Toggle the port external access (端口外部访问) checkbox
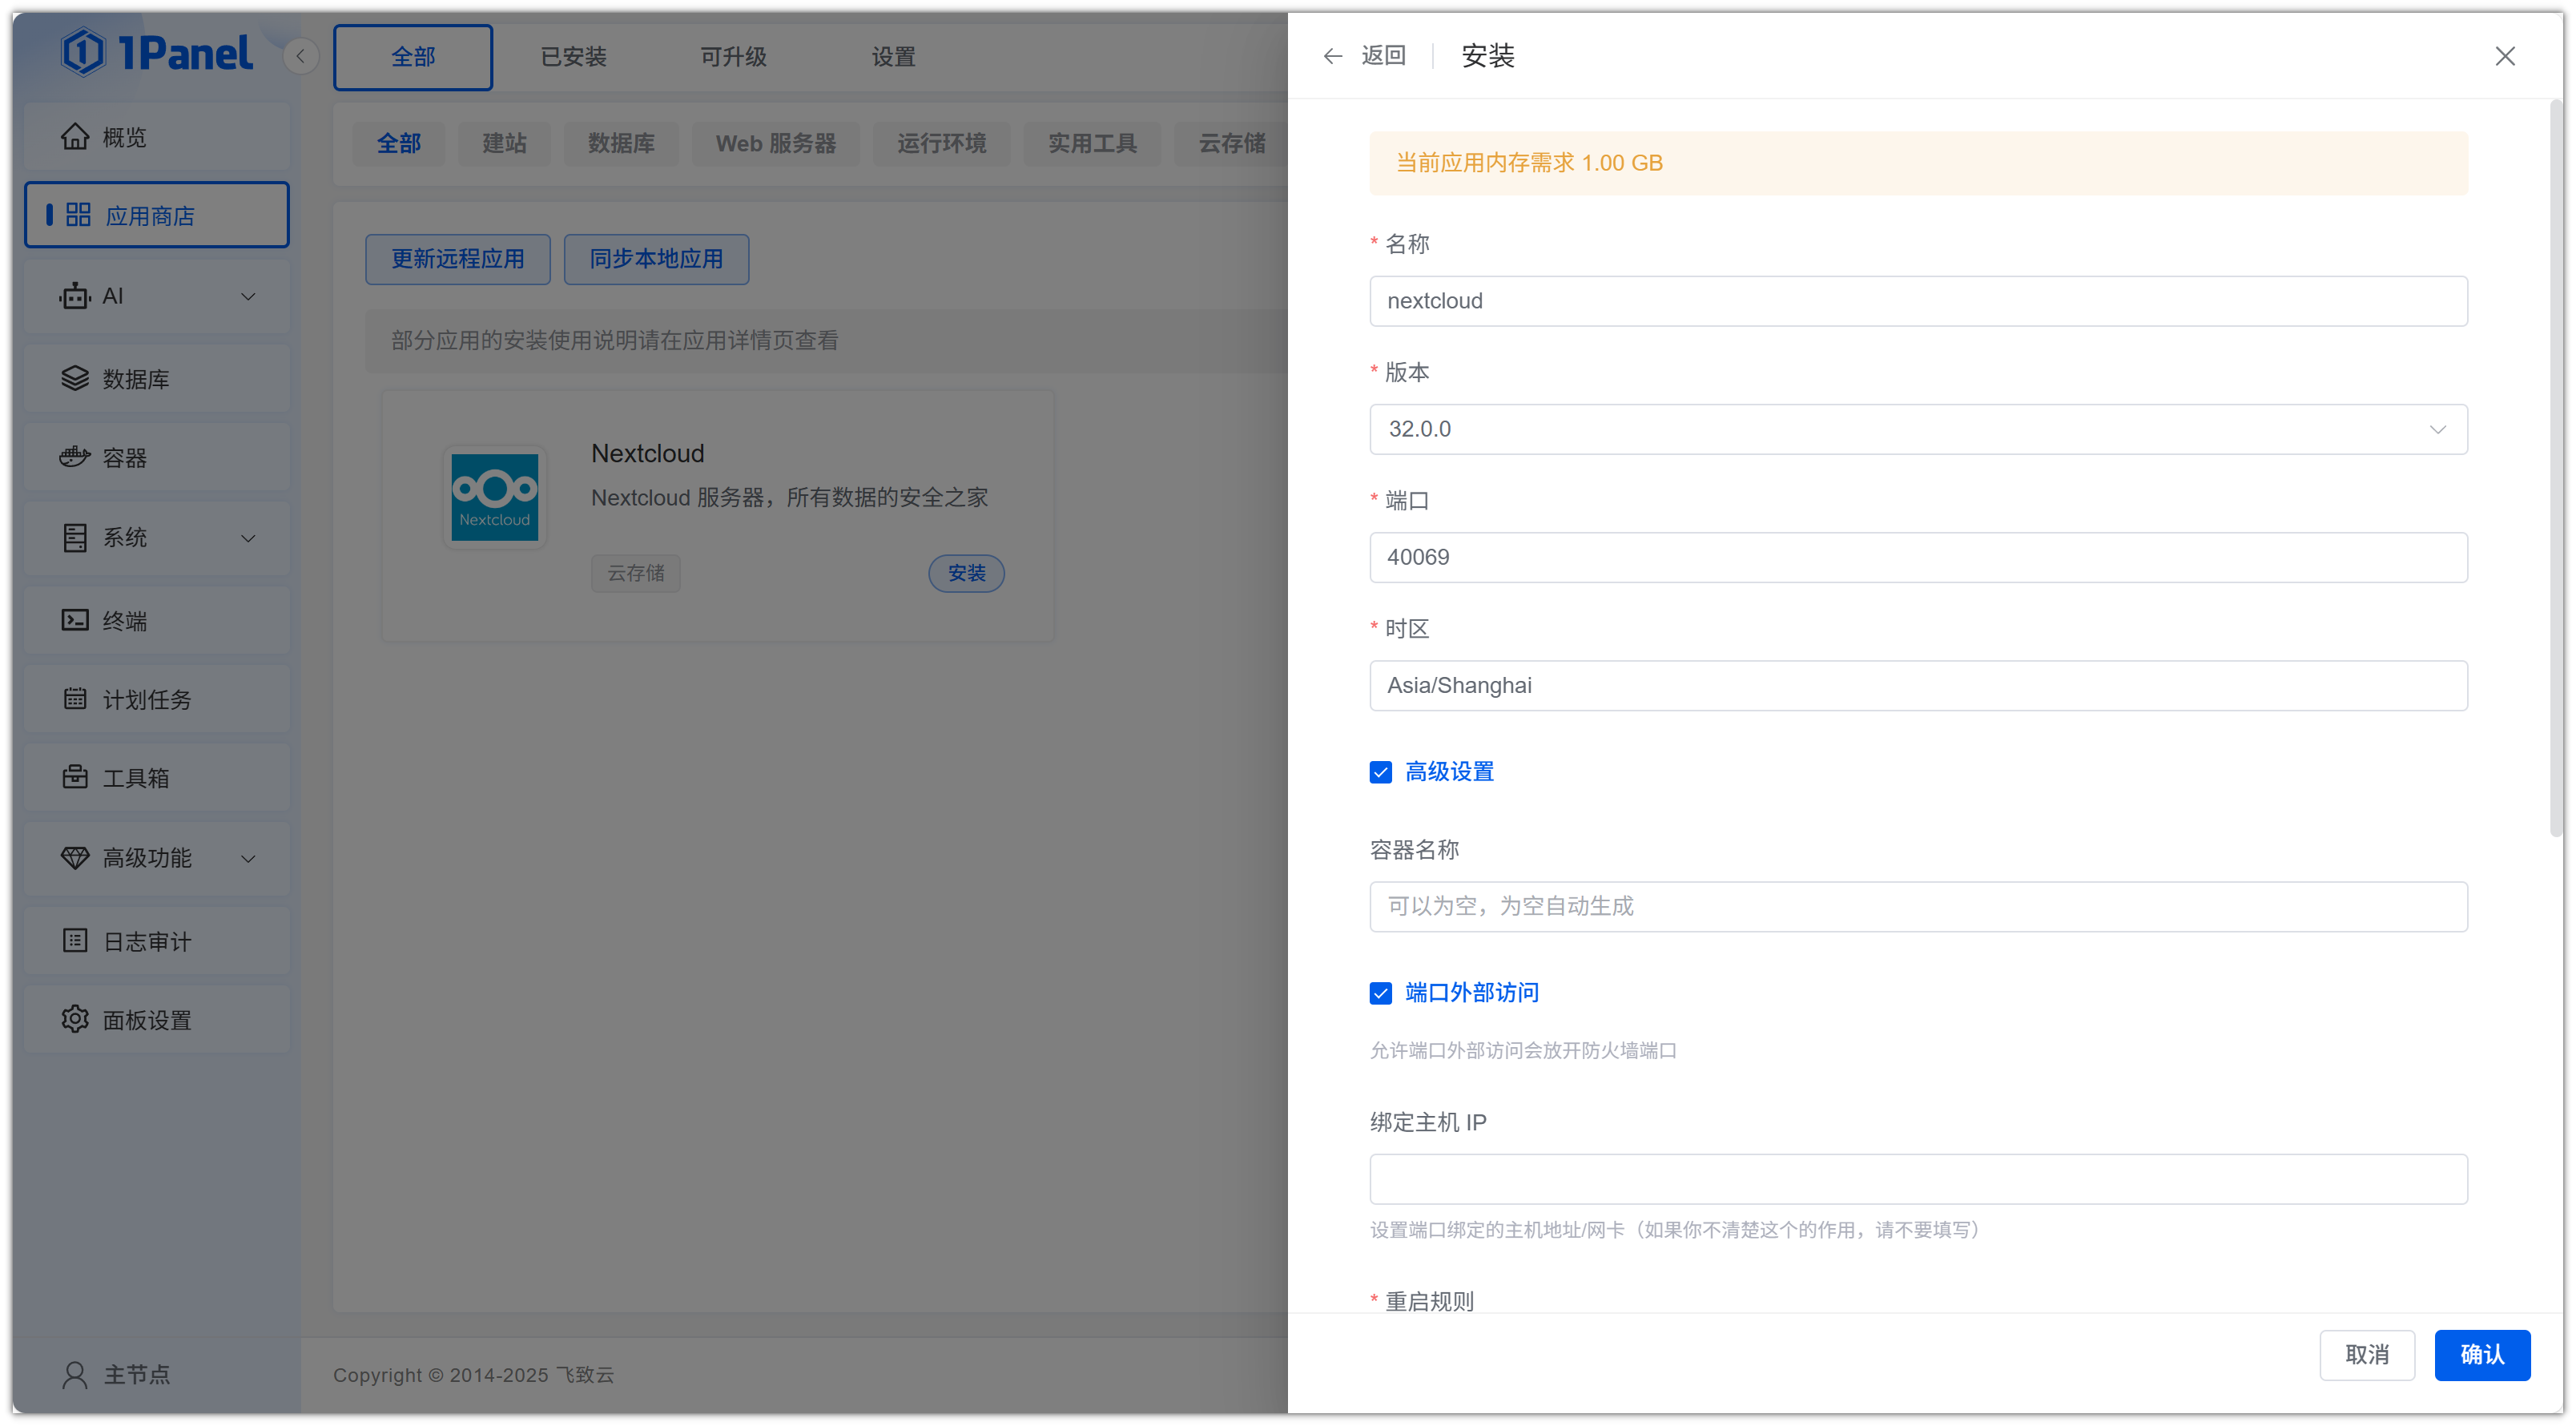This screenshot has width=2576, height=1426. pyautogui.click(x=1380, y=993)
